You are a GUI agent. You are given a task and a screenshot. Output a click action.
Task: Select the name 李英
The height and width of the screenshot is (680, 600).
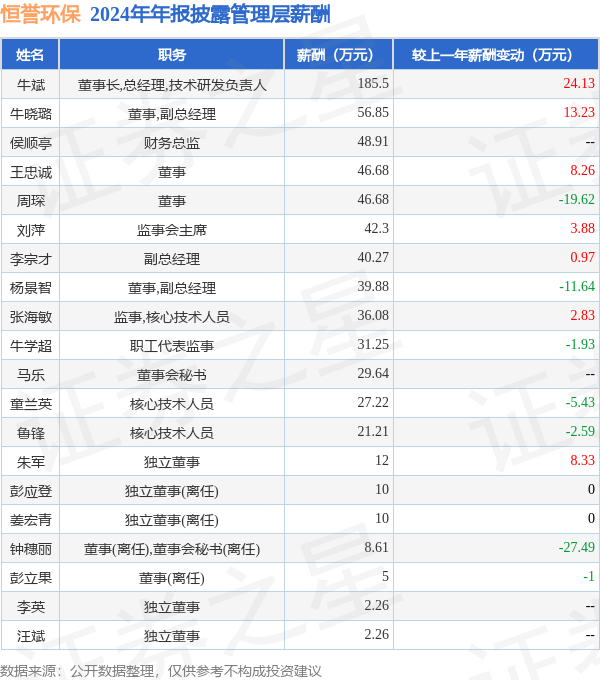tap(30, 608)
